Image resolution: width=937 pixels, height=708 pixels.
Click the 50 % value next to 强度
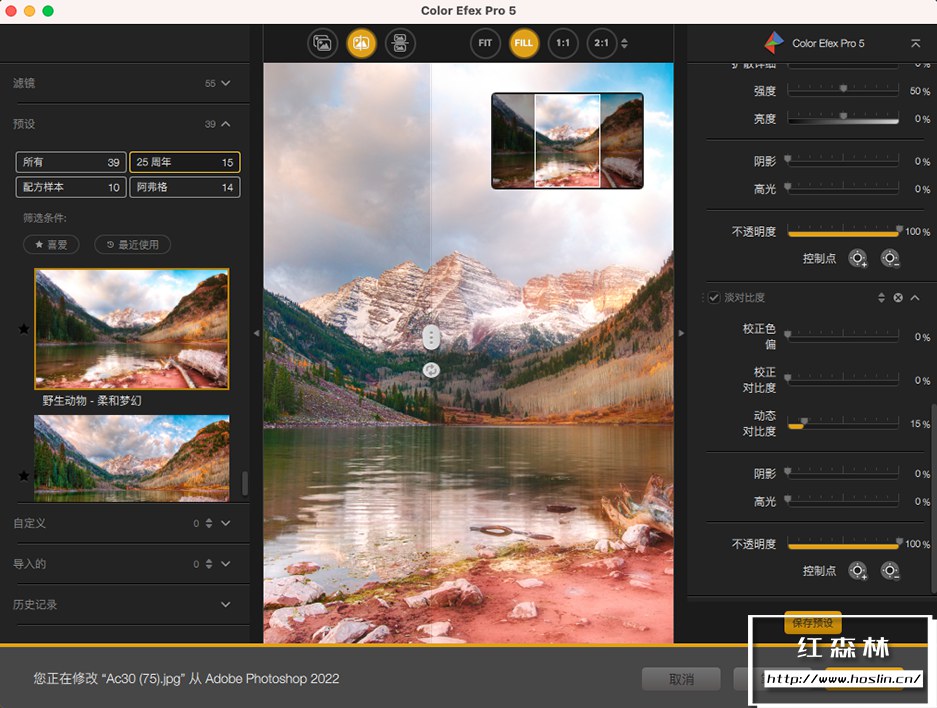point(920,91)
